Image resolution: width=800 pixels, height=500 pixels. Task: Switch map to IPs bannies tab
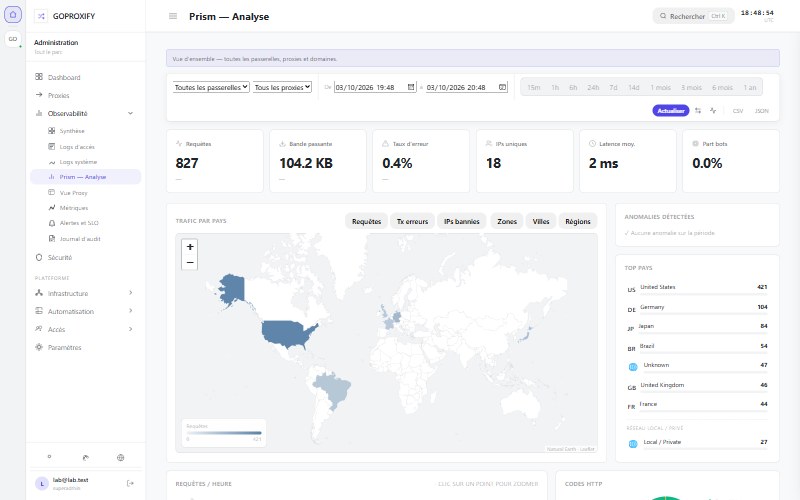[462, 221]
